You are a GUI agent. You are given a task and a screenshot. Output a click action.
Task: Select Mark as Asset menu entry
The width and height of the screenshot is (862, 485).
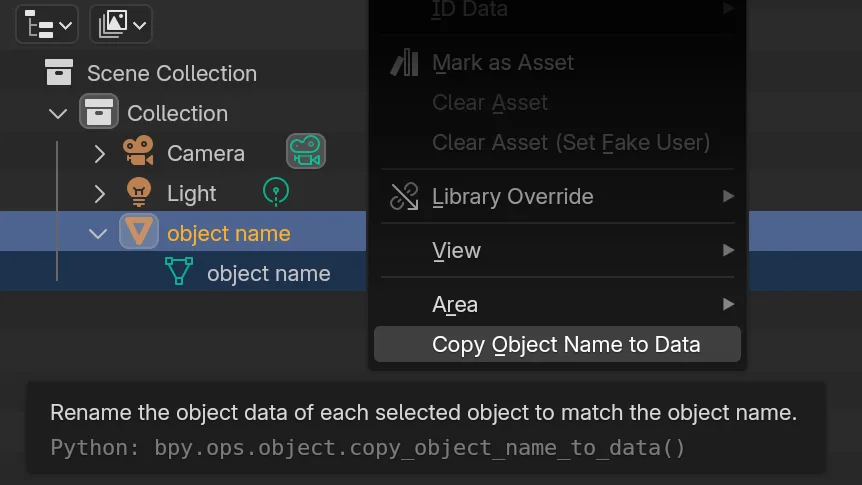[503, 63]
